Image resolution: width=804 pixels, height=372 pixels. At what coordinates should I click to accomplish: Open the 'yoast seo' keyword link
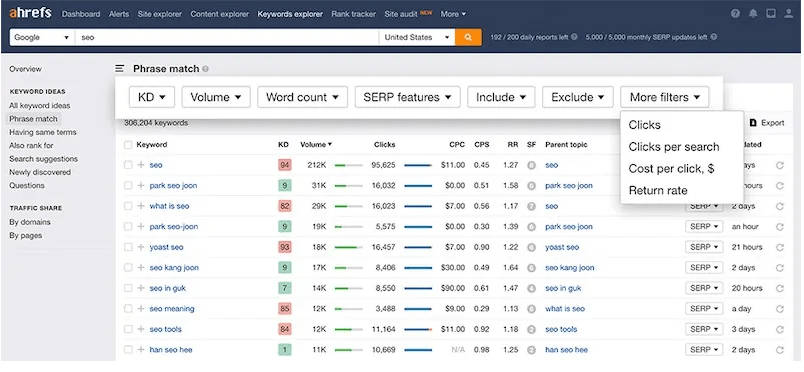pyautogui.click(x=166, y=247)
